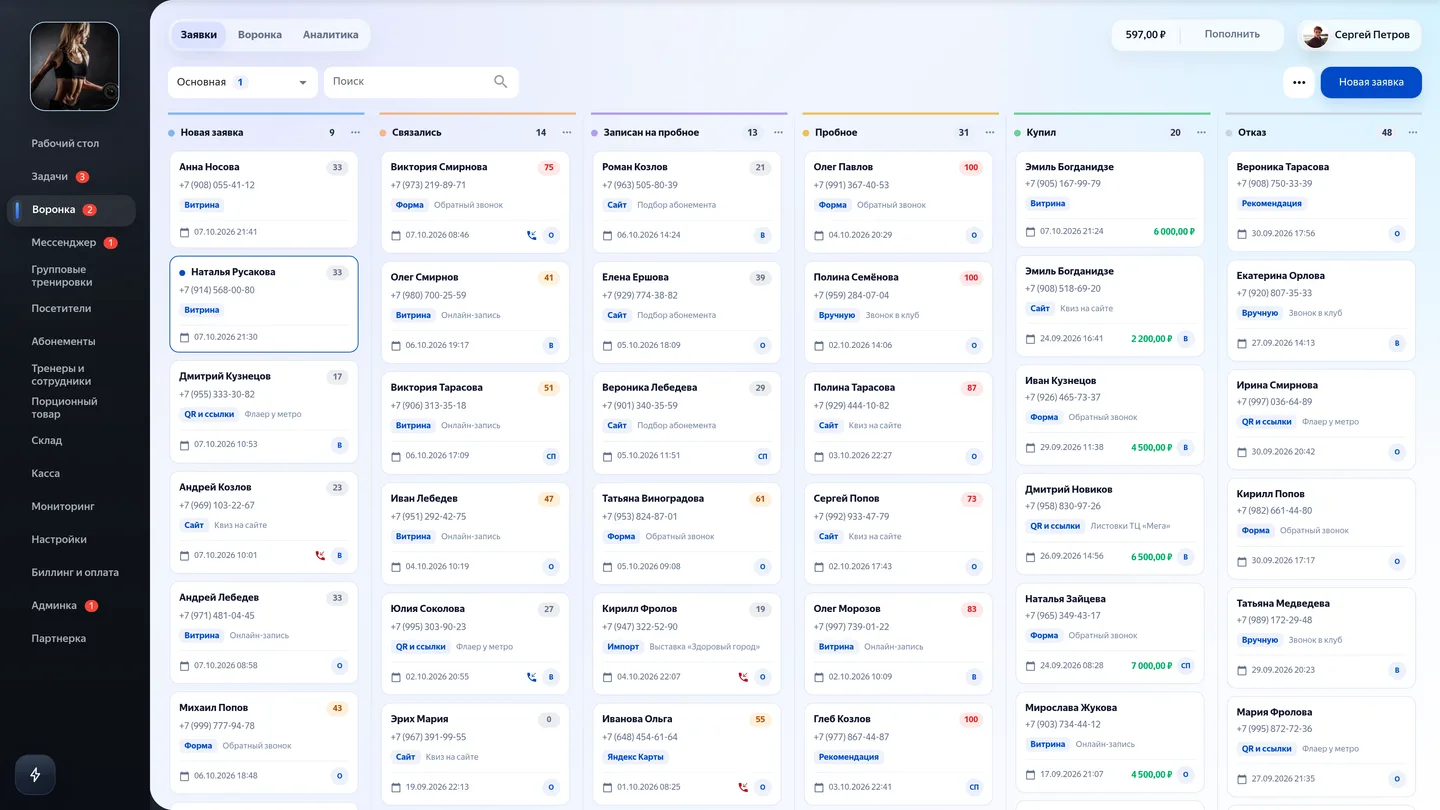Click red missed-call icon on Андрей Козлов card
The width and height of the screenshot is (1440, 810).
(x=320, y=556)
